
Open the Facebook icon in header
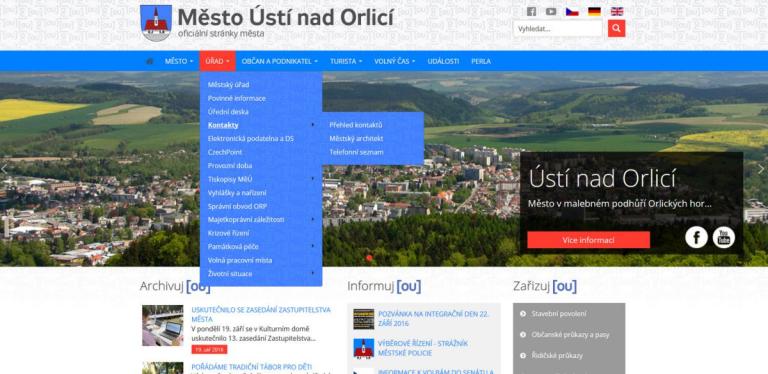point(531,12)
